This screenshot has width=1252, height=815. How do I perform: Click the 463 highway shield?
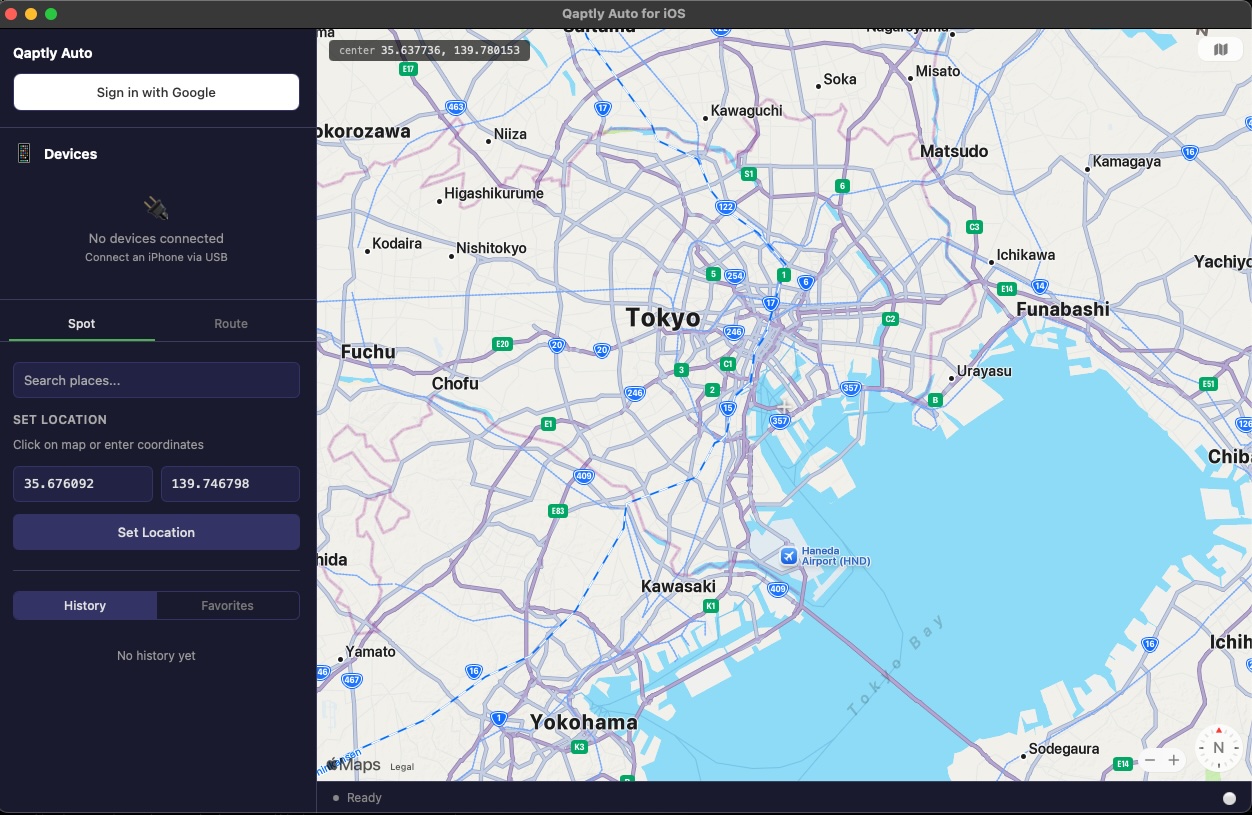(x=456, y=107)
